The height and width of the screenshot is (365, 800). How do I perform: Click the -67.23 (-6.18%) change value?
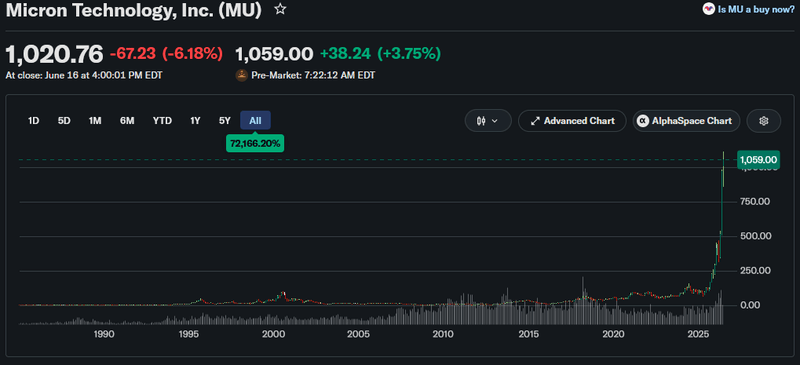[x=166, y=54]
